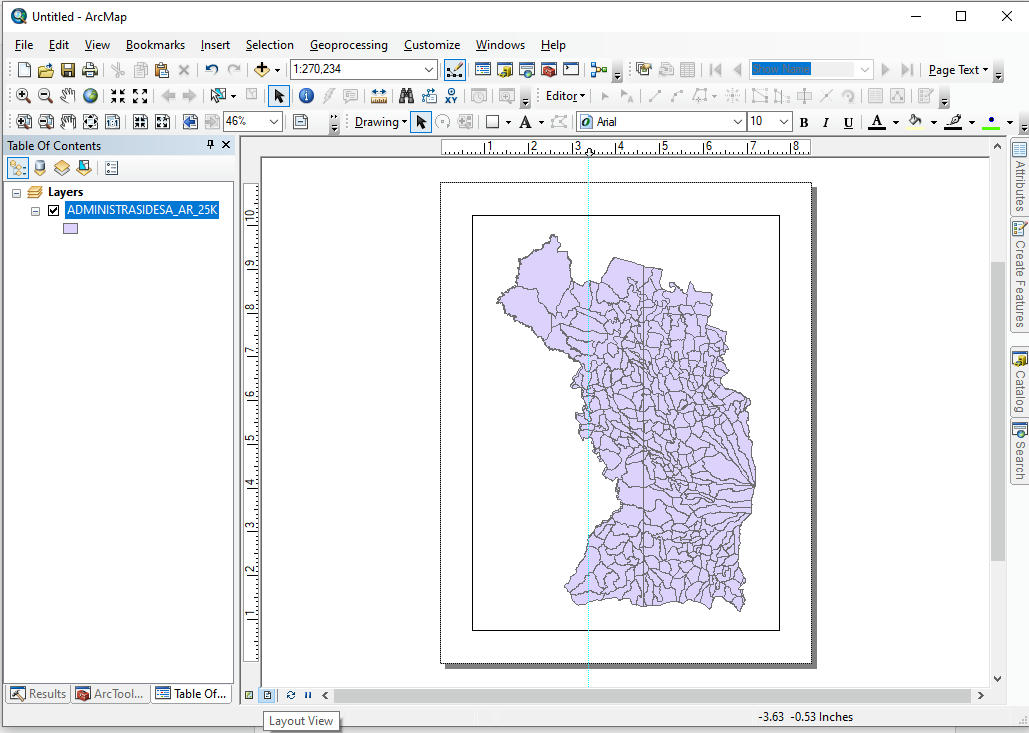1029x733 pixels.
Task: Select List By Source in Table Of Contents
Action: pyautogui.click(x=40, y=168)
